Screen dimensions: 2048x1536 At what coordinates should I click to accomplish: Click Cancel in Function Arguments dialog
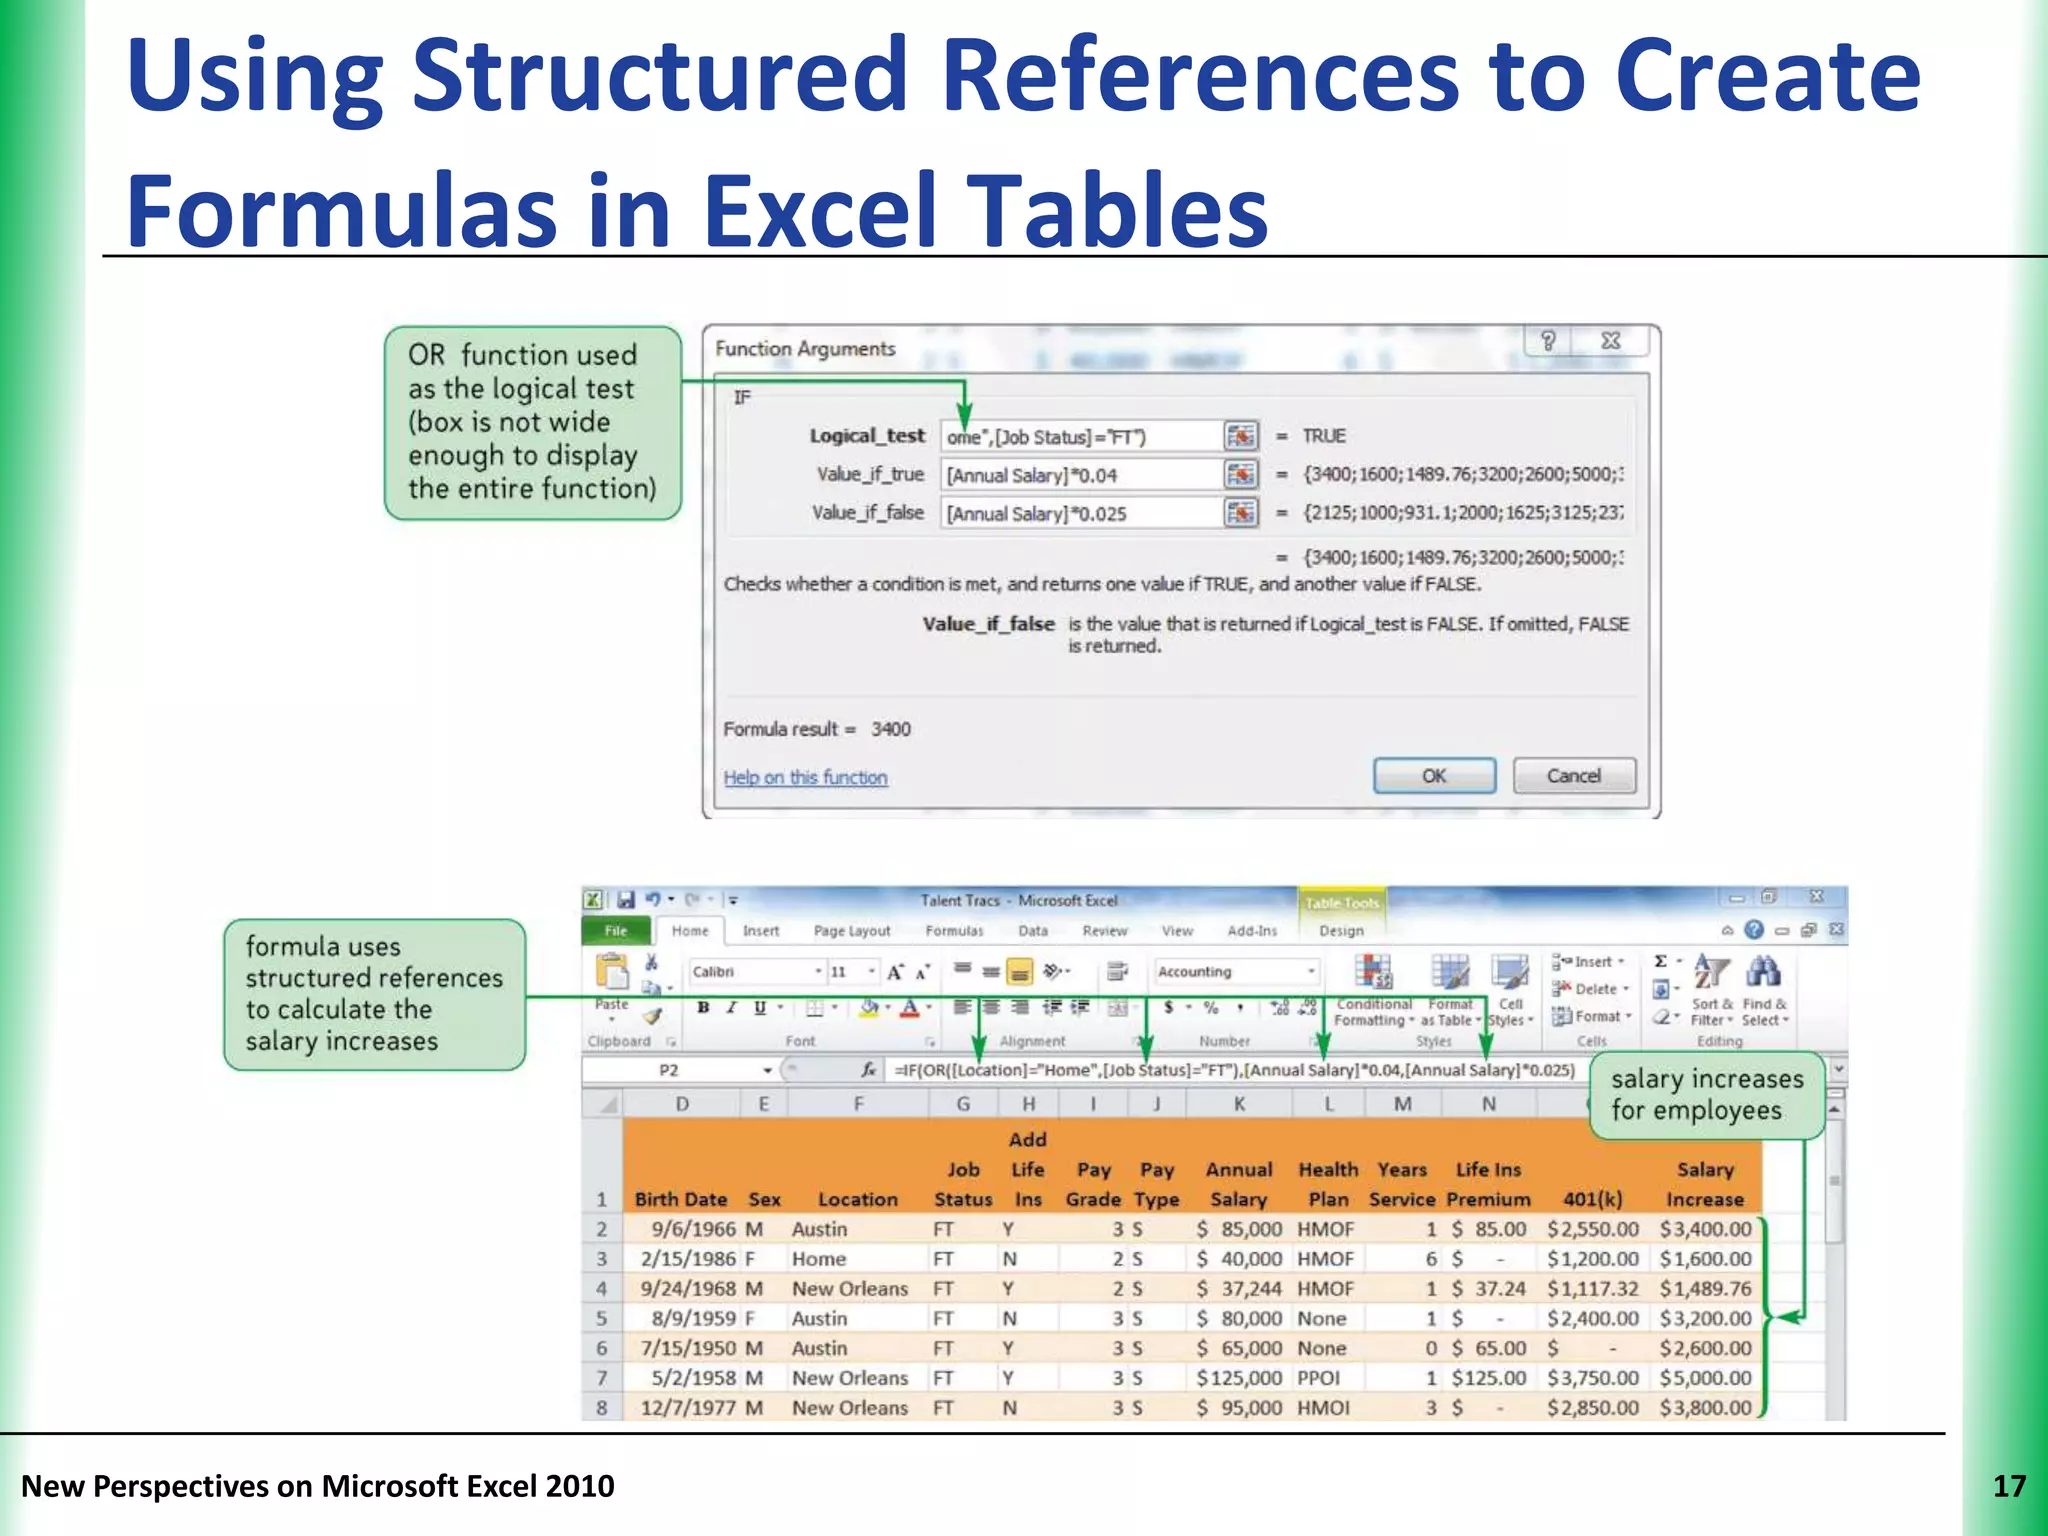tap(1574, 775)
